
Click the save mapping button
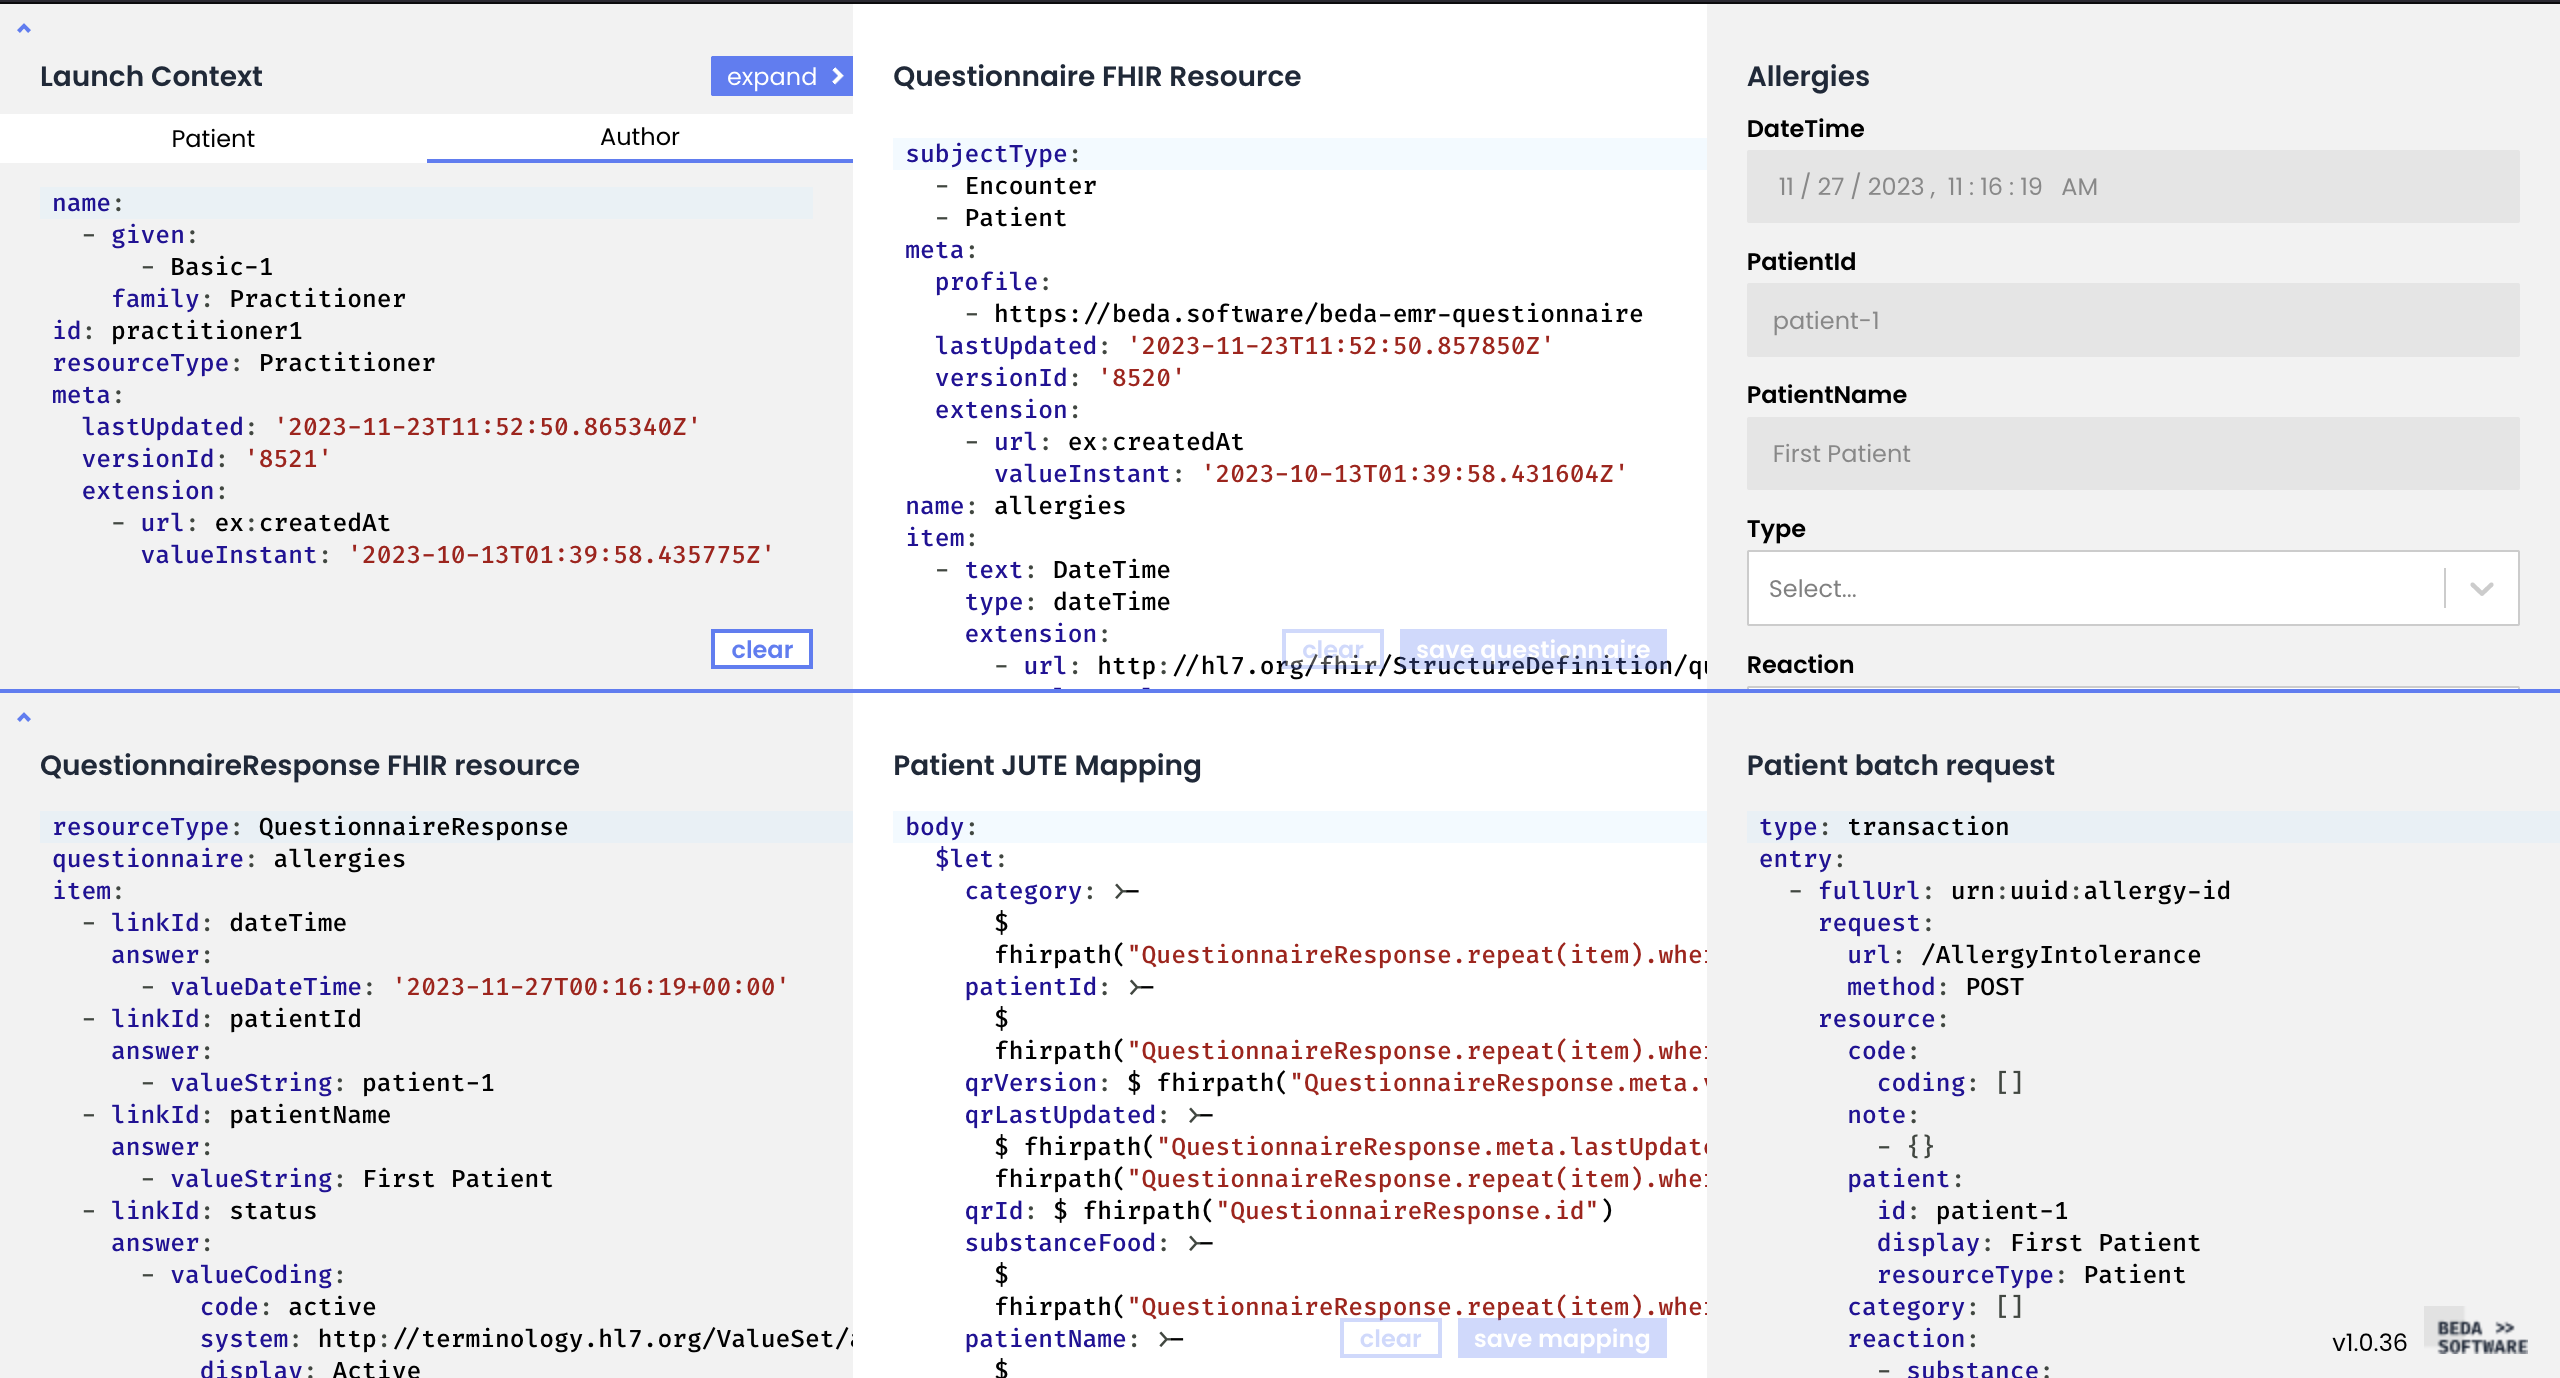(x=1562, y=1339)
